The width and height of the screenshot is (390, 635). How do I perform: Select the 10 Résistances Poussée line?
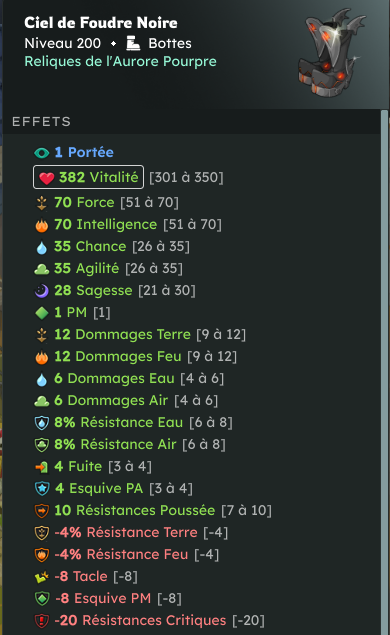tap(153, 511)
